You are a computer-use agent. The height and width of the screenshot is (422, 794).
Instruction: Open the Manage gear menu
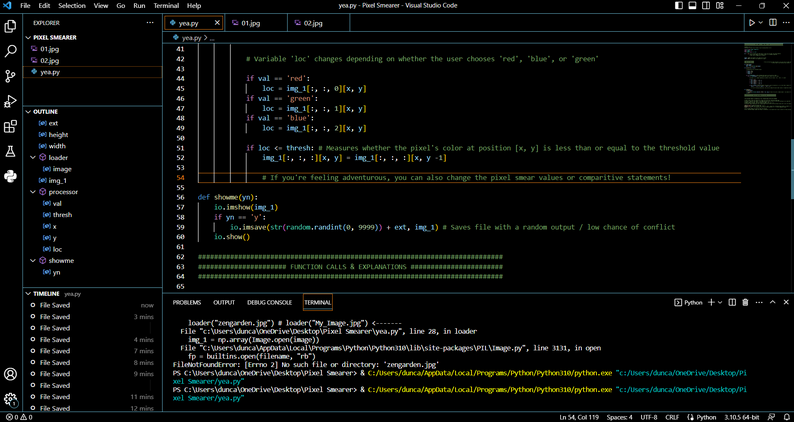(x=10, y=399)
